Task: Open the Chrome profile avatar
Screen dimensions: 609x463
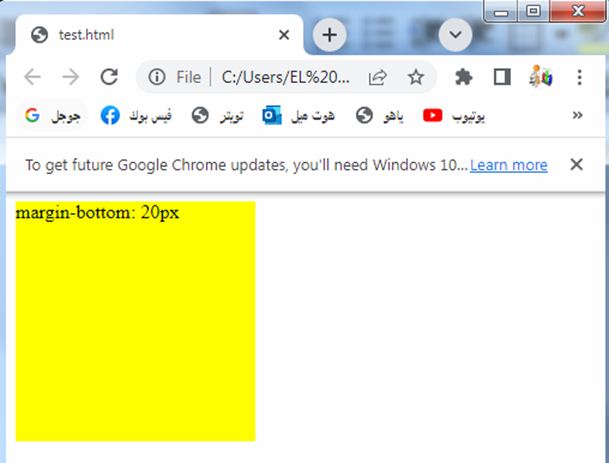Action: pyautogui.click(x=541, y=76)
